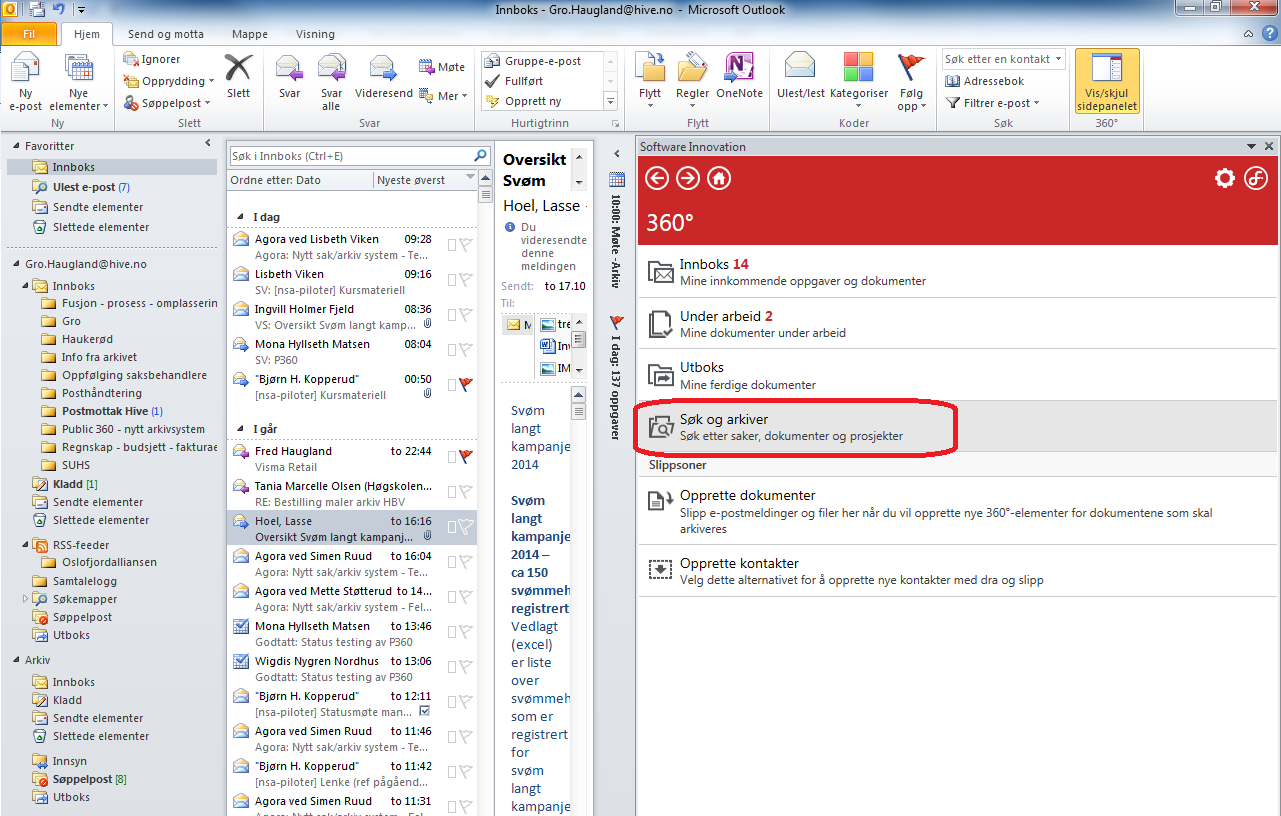Screen dimensions: 1281x816
Task: Expand the Mer reply options
Action: click(x=441, y=96)
